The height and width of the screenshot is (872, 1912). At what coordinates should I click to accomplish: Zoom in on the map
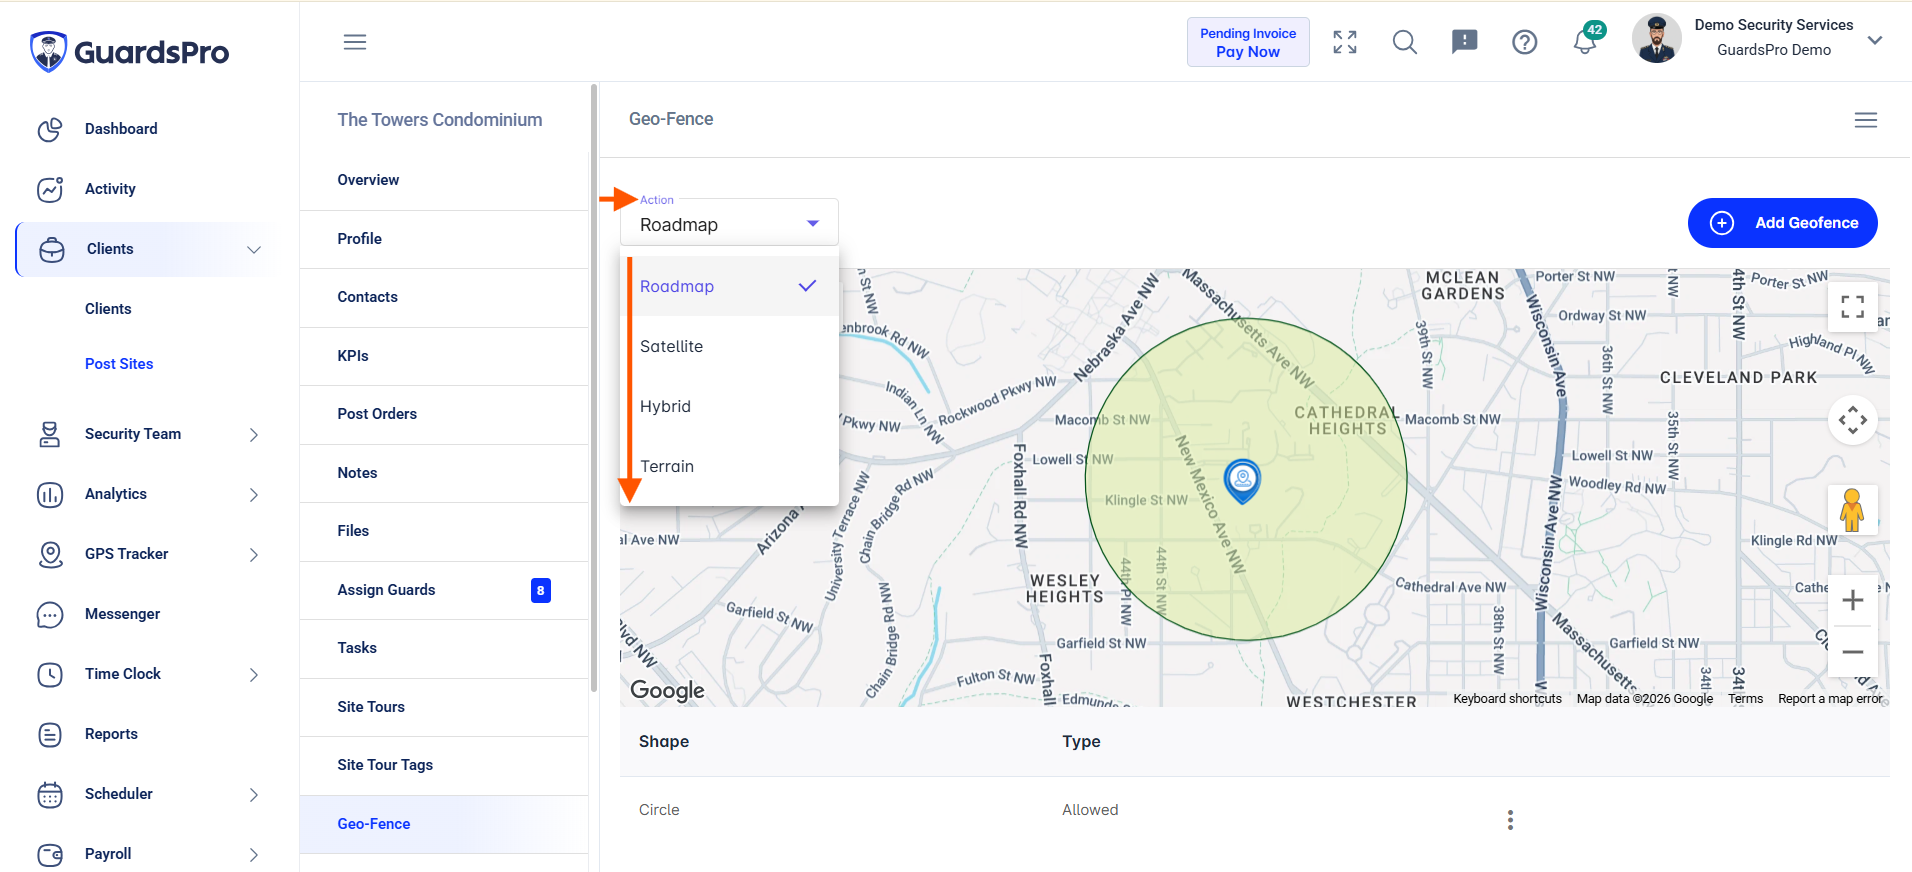(x=1853, y=600)
